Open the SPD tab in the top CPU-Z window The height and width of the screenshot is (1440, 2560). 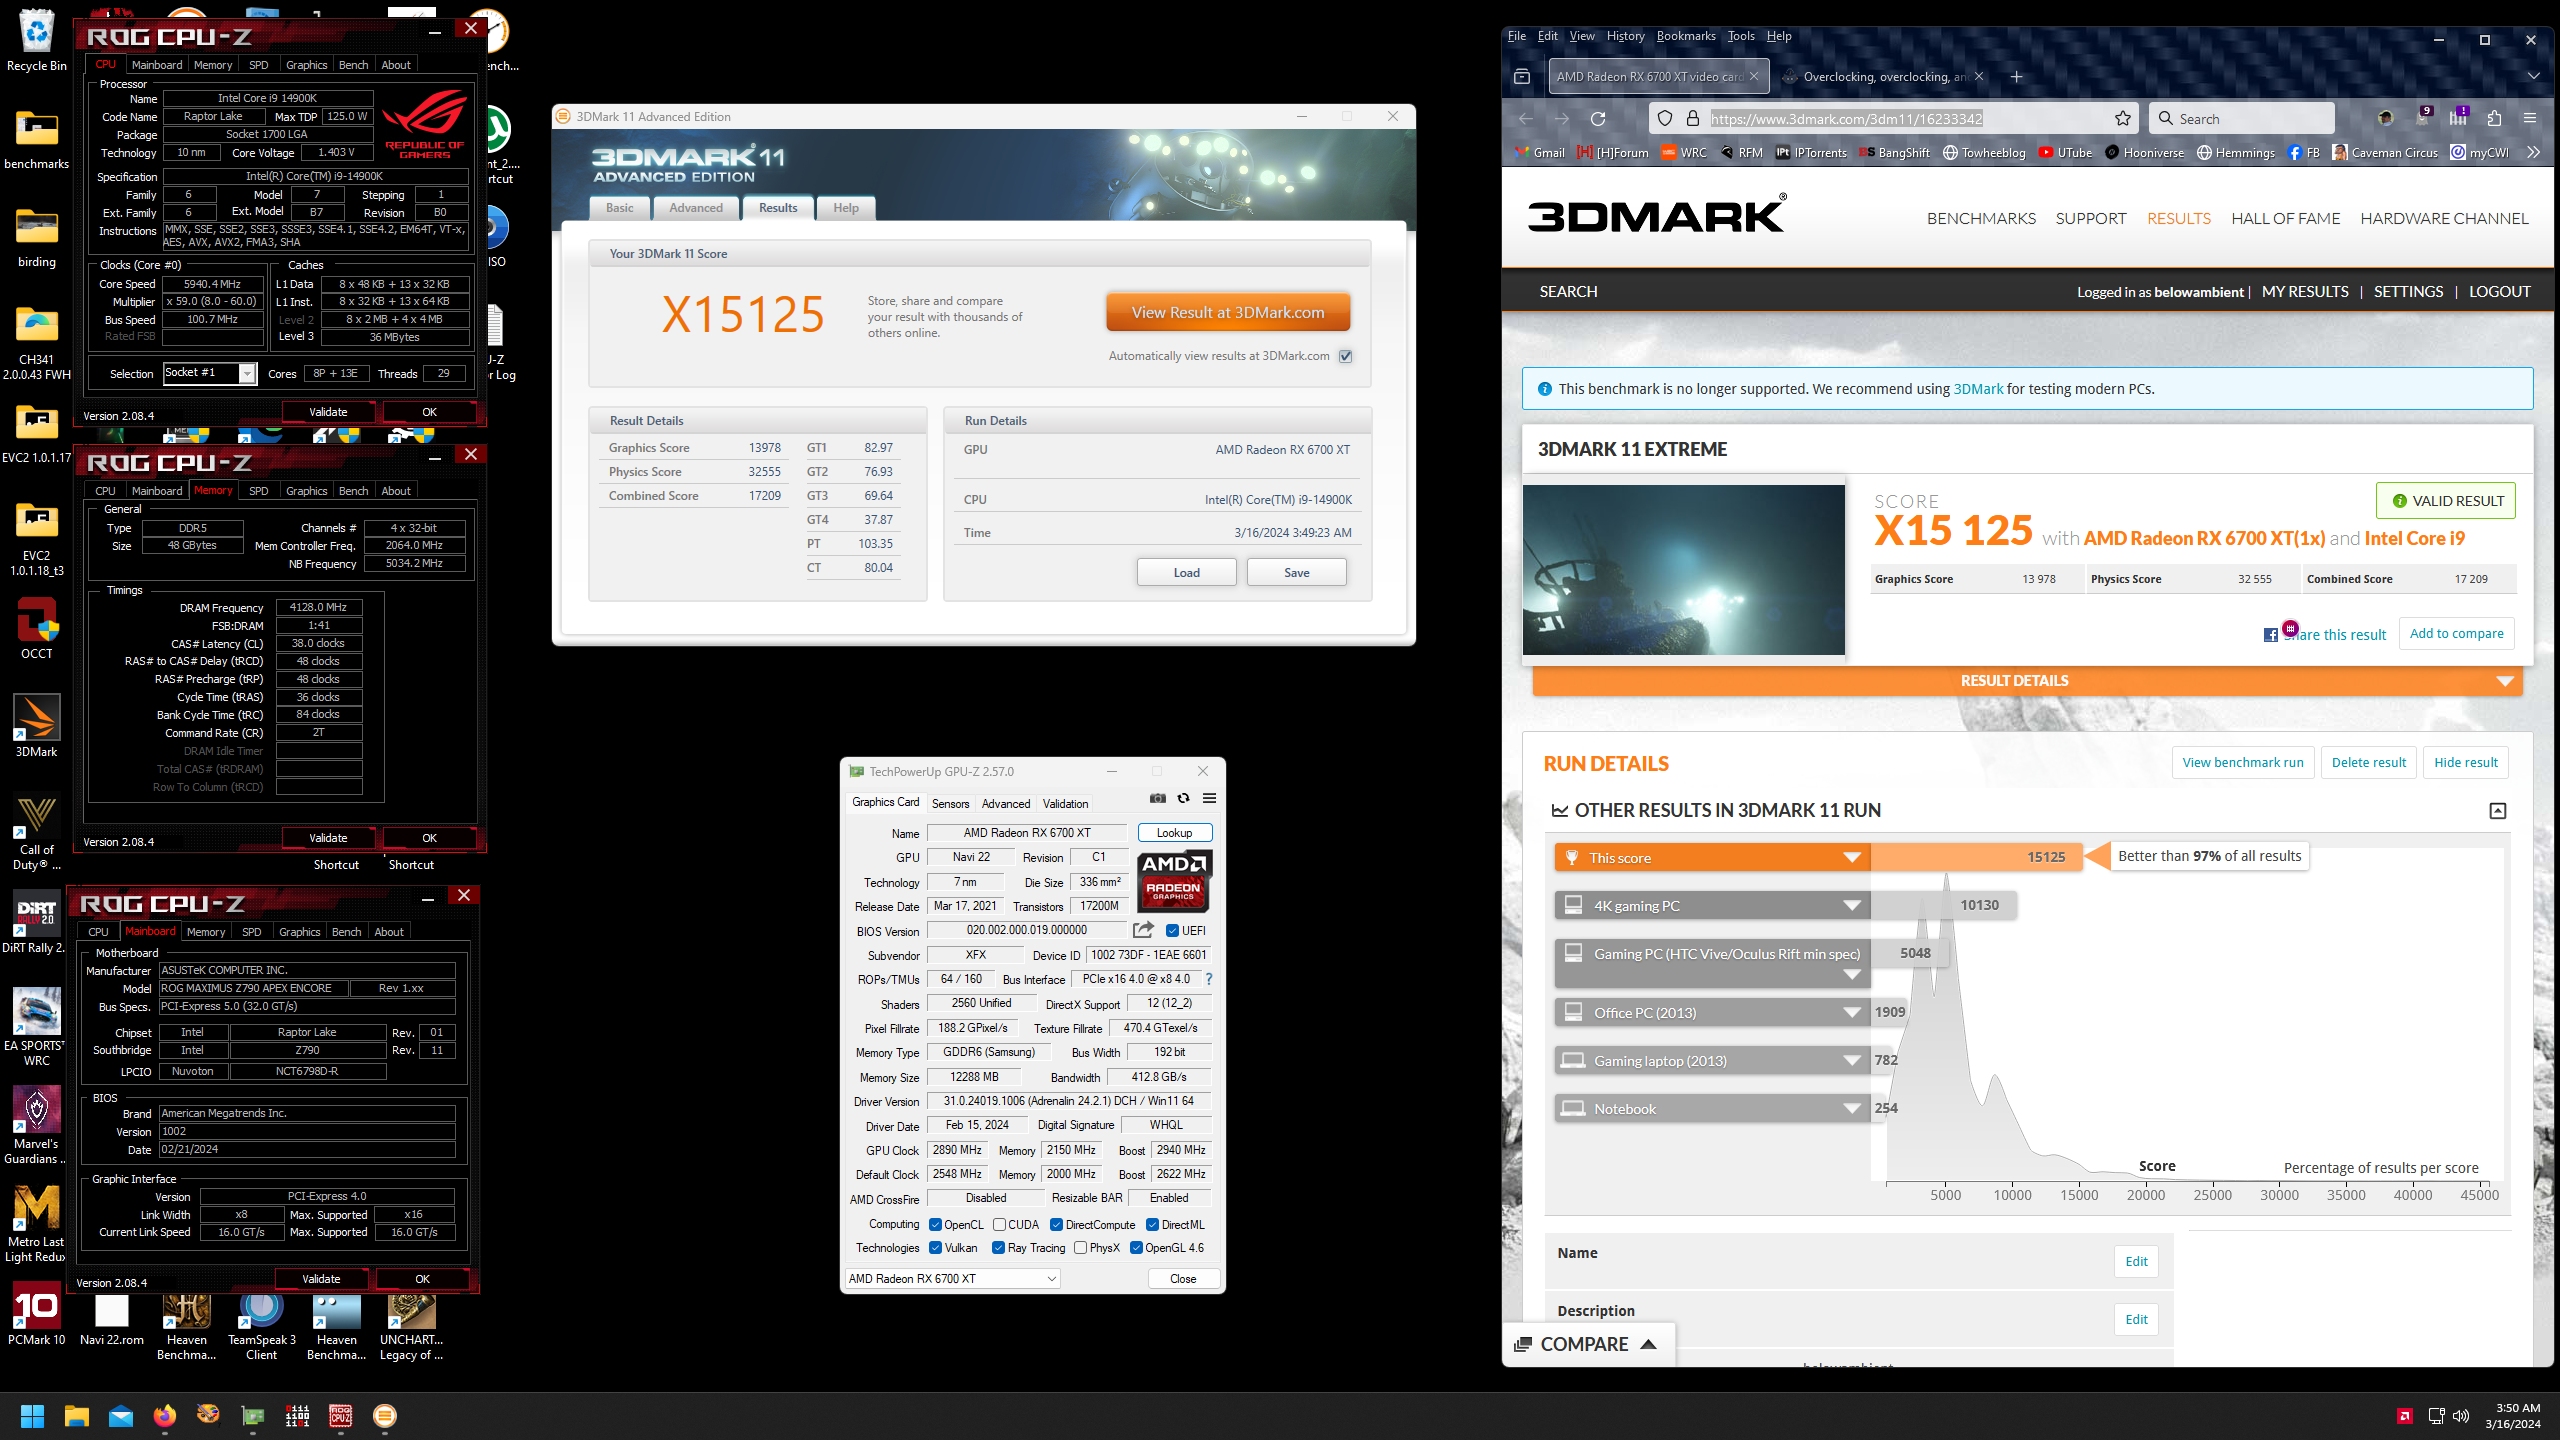coord(258,65)
